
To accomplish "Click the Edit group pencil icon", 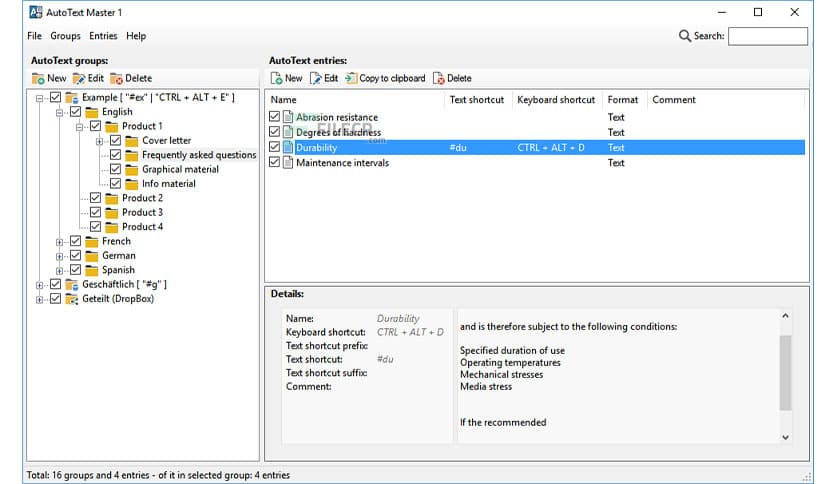I will (x=79, y=78).
